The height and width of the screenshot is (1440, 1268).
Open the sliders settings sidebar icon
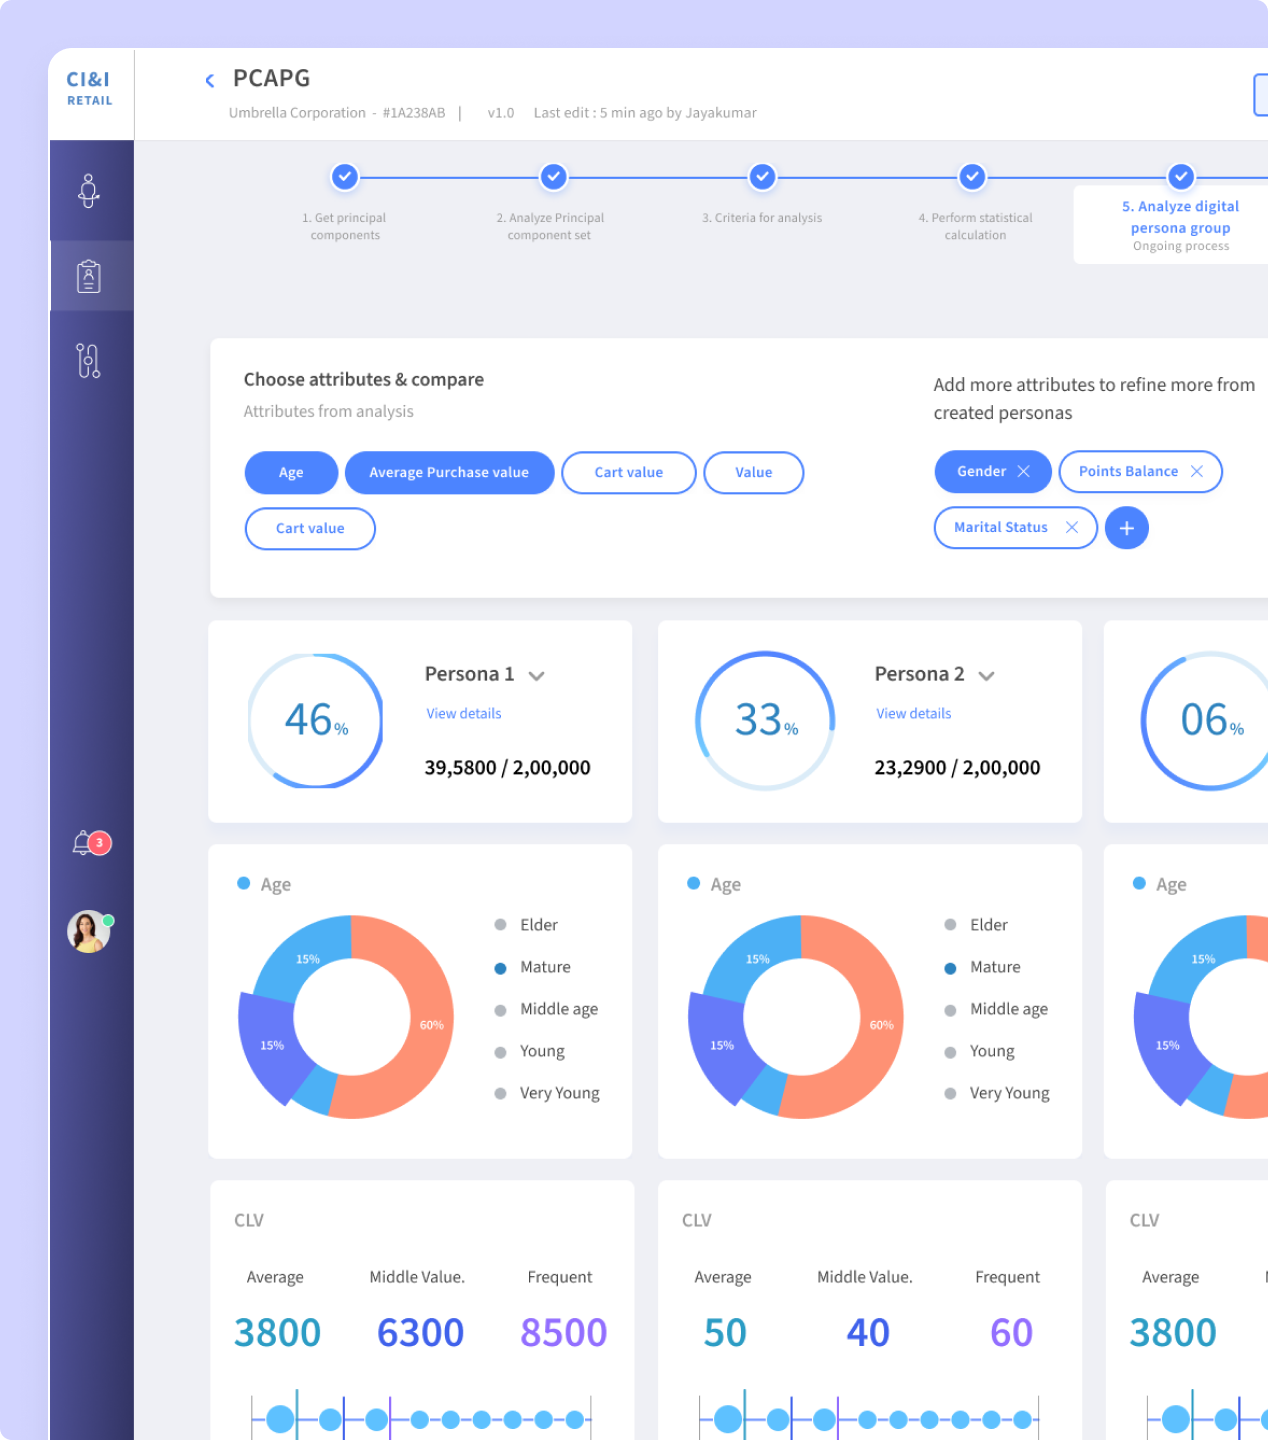coord(89,360)
